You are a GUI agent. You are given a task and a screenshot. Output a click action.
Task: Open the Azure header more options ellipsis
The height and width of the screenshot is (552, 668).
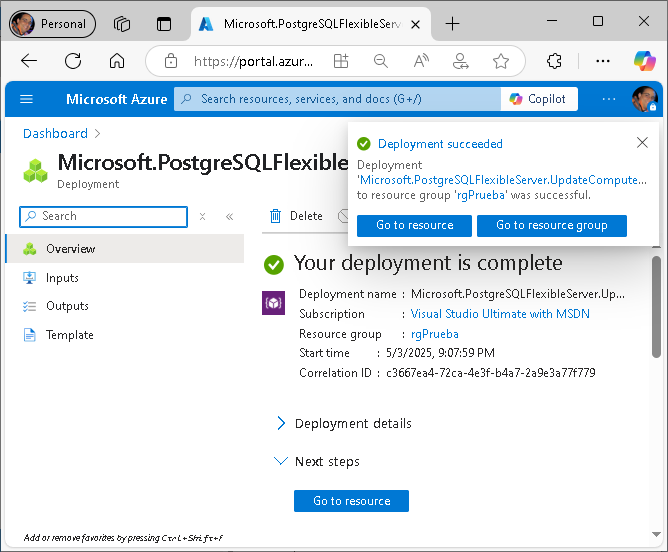[609, 99]
